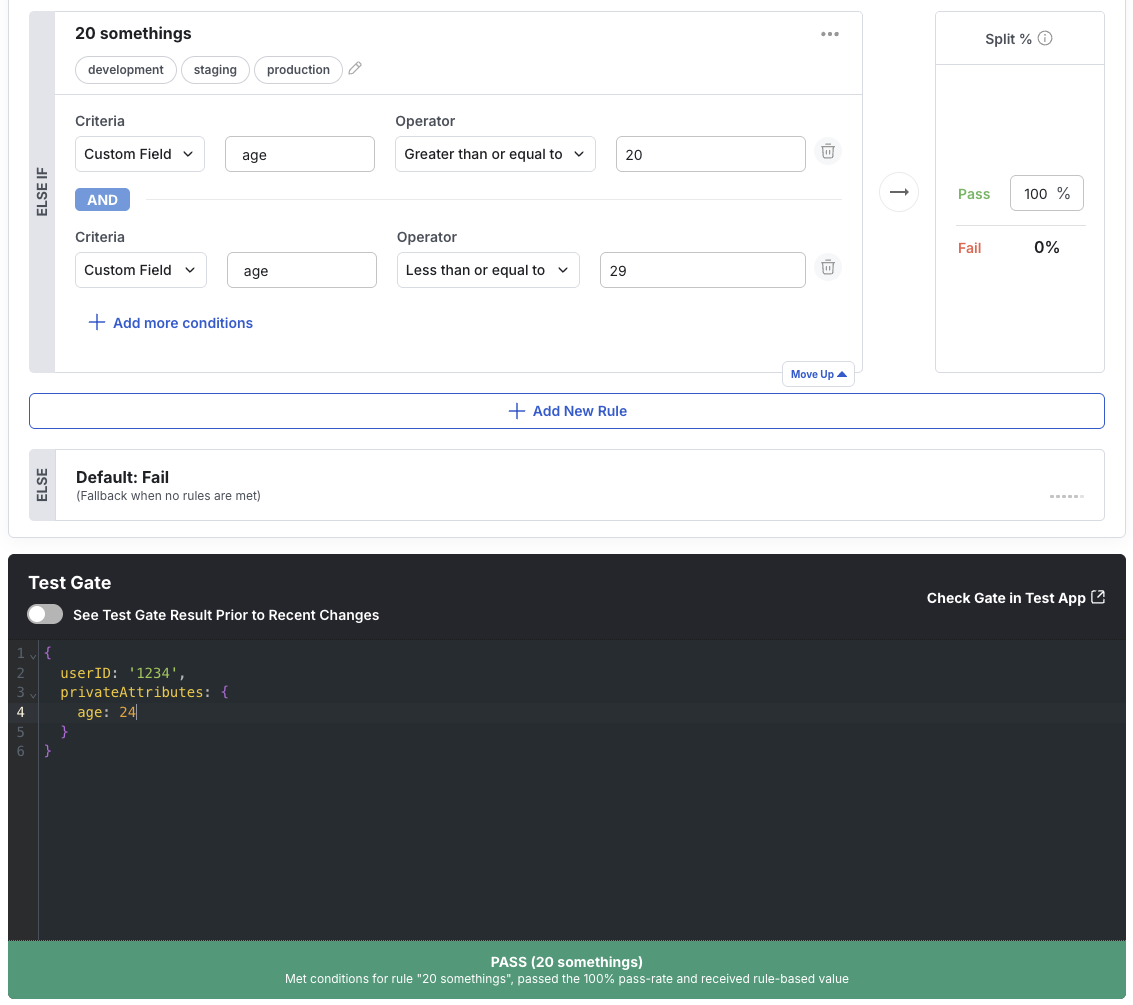
Task: Click the arrow circle next to Pass split
Action: point(899,192)
